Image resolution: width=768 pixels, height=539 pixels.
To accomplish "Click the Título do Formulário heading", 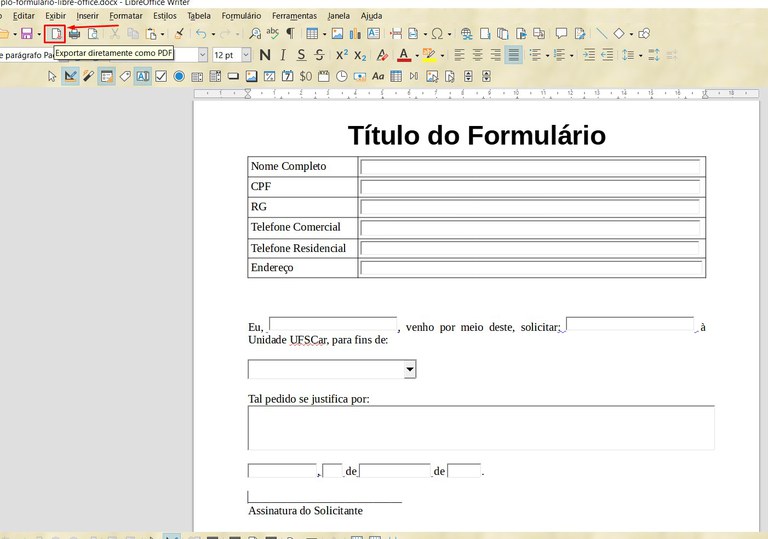I will tap(477, 135).
